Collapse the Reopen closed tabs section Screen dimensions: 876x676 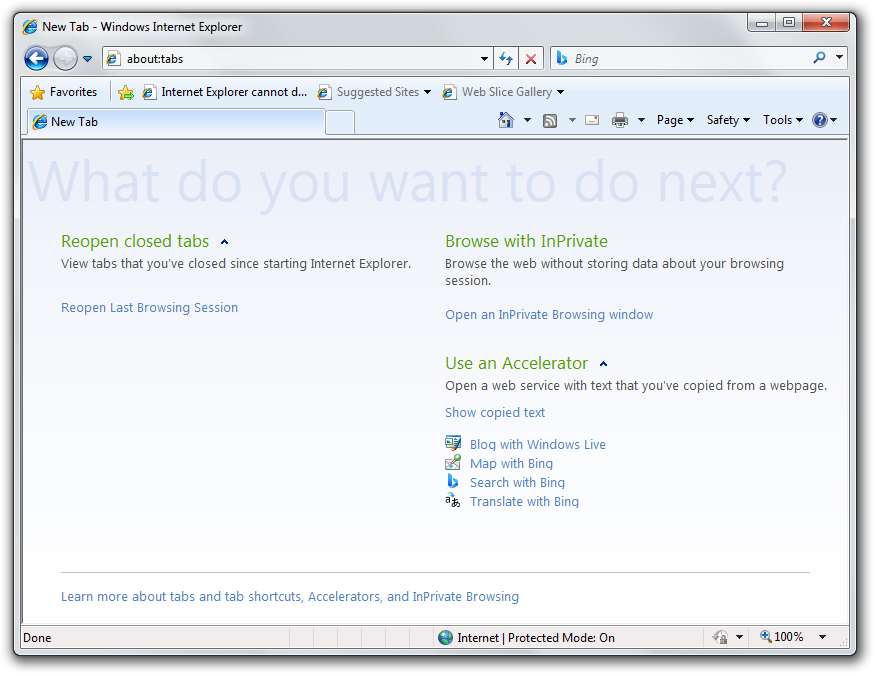[x=225, y=242]
